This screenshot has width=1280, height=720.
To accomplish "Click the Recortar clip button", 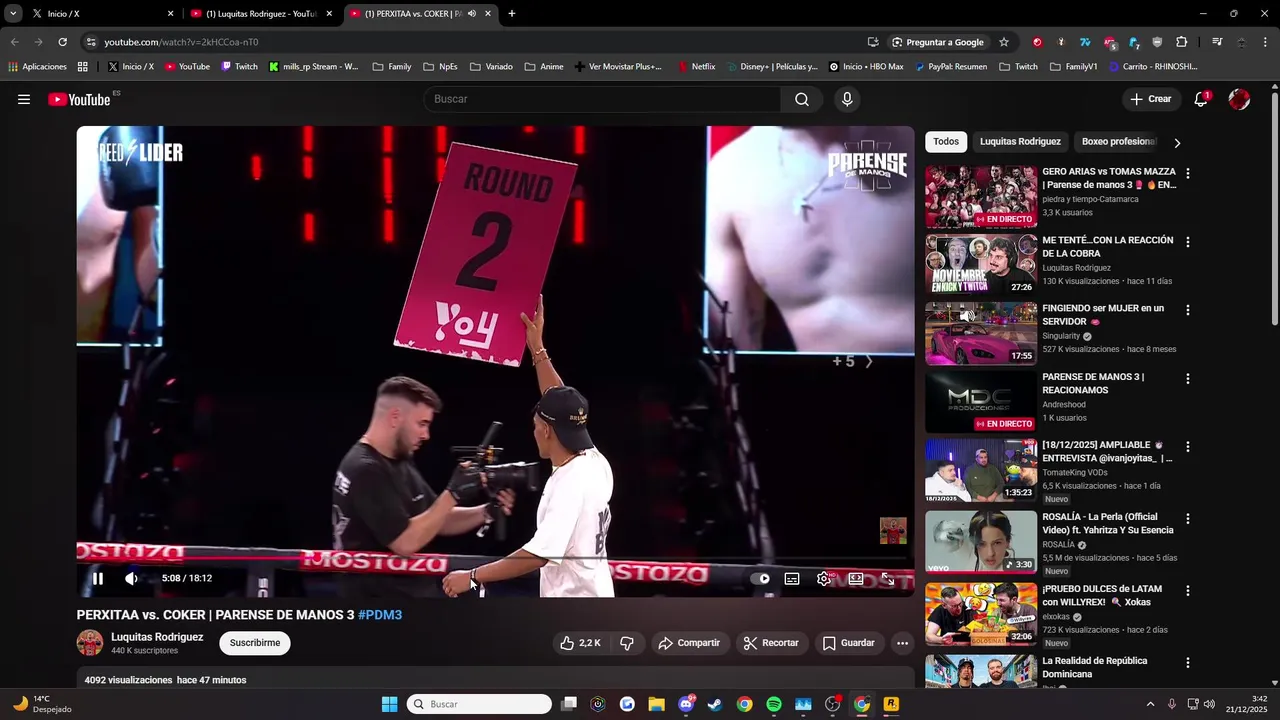I will point(770,643).
